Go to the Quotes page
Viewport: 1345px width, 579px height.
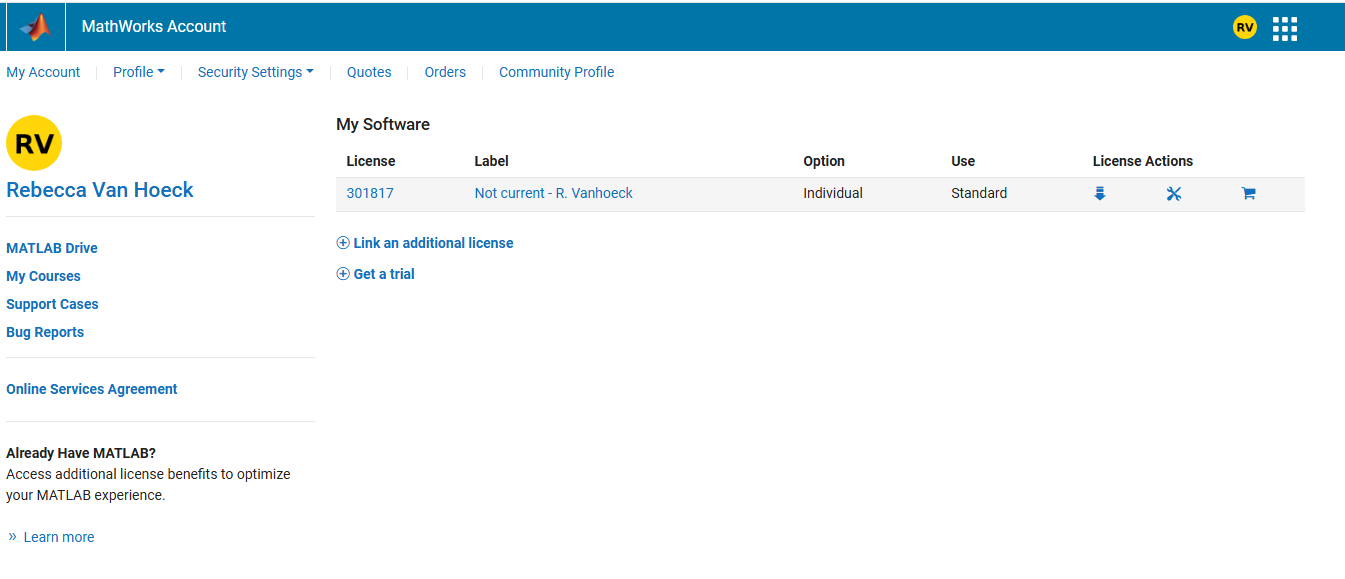coord(369,72)
